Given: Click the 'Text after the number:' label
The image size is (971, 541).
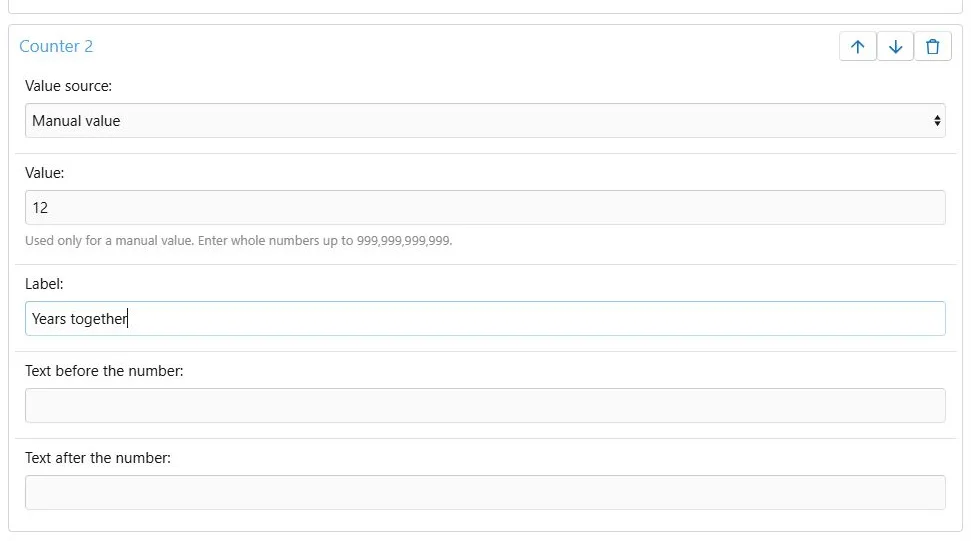Looking at the screenshot, I should click(x=98, y=458).
